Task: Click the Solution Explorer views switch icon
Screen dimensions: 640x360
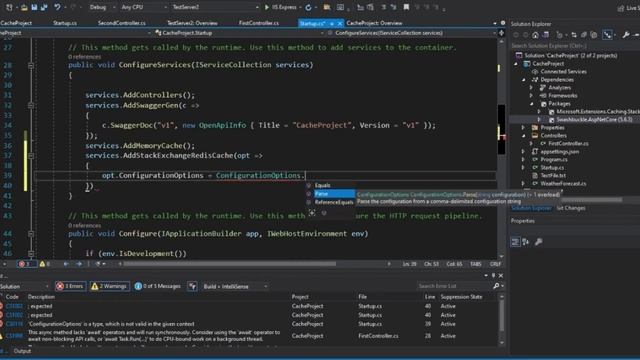Action: point(546,35)
